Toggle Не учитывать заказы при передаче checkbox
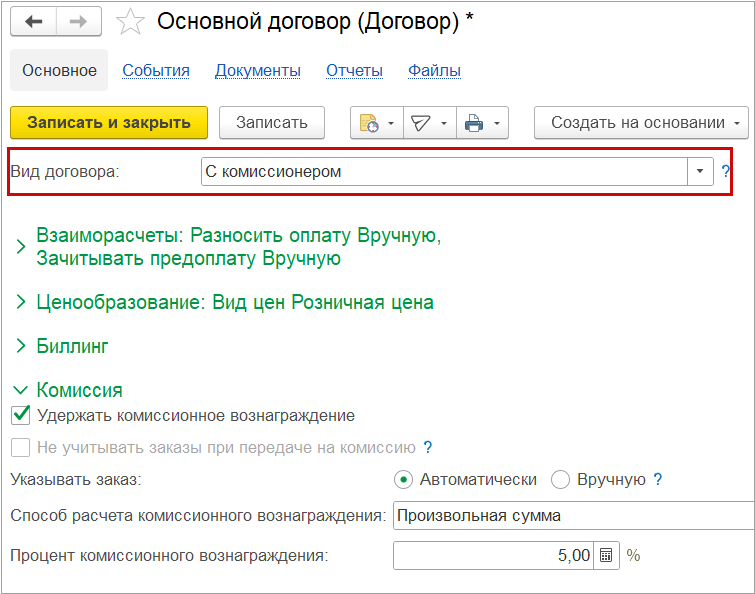 click(21, 447)
